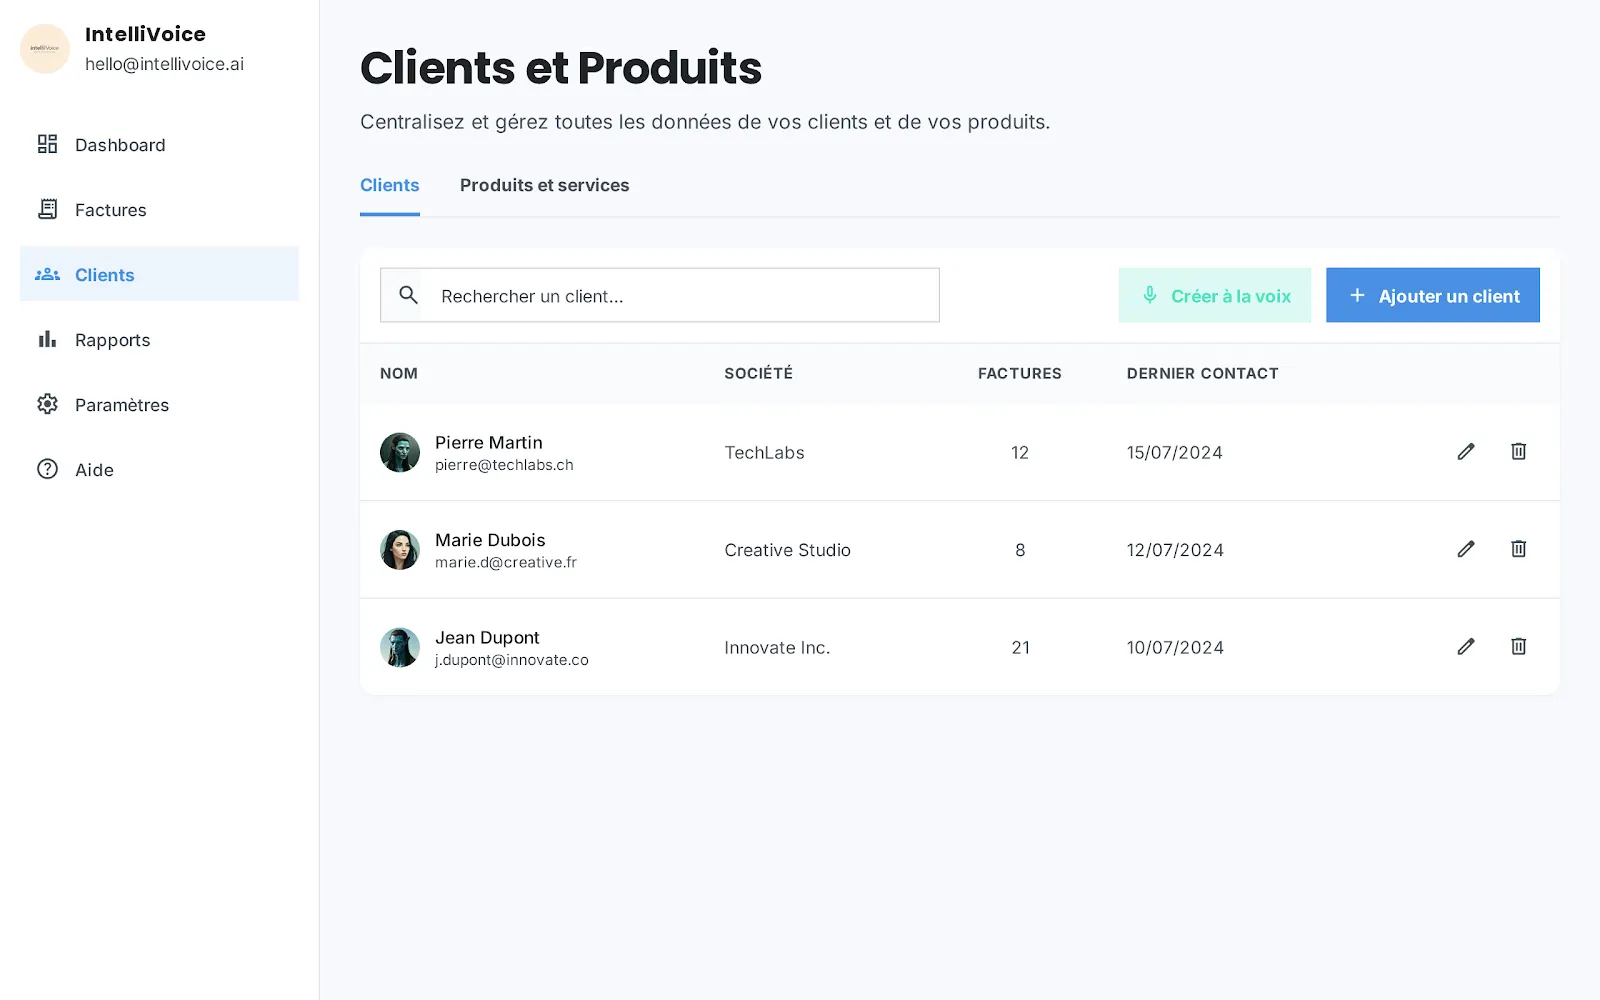Open Factures in sidebar
The height and width of the screenshot is (1000, 1600).
coord(159,210)
